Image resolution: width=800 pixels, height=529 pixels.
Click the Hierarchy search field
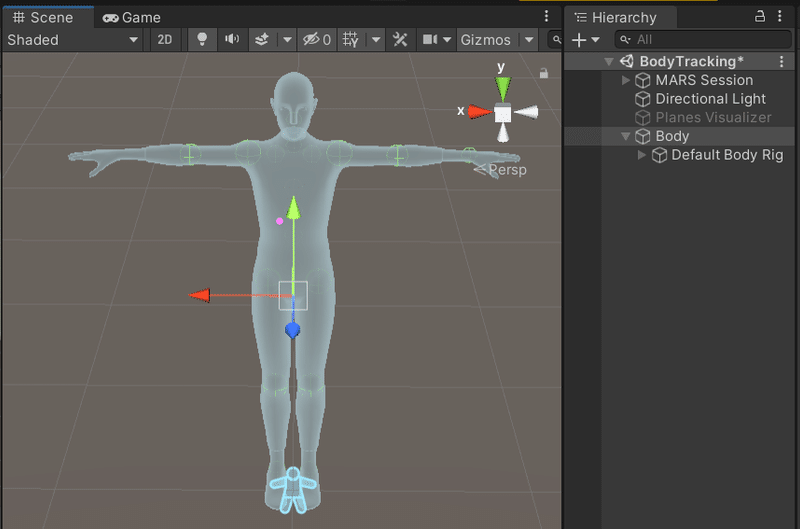click(705, 40)
